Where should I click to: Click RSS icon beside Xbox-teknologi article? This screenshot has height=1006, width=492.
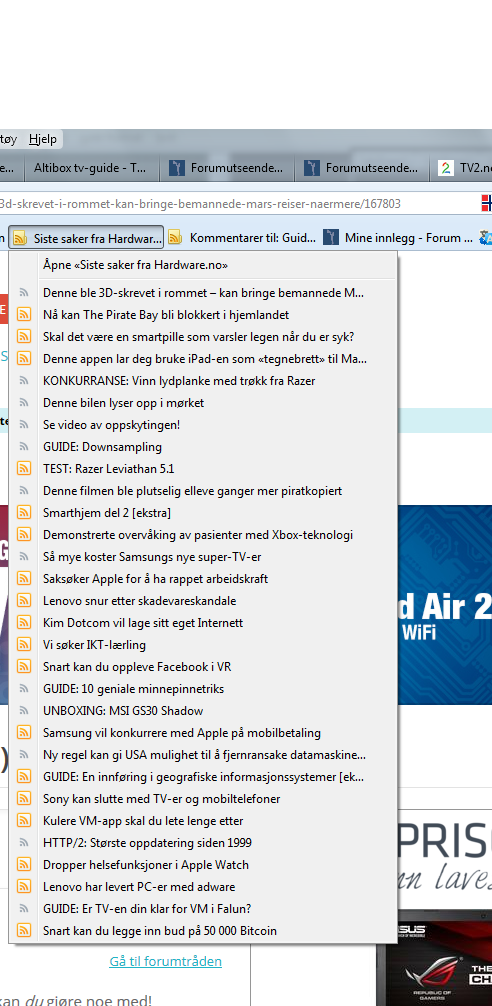click(24, 534)
